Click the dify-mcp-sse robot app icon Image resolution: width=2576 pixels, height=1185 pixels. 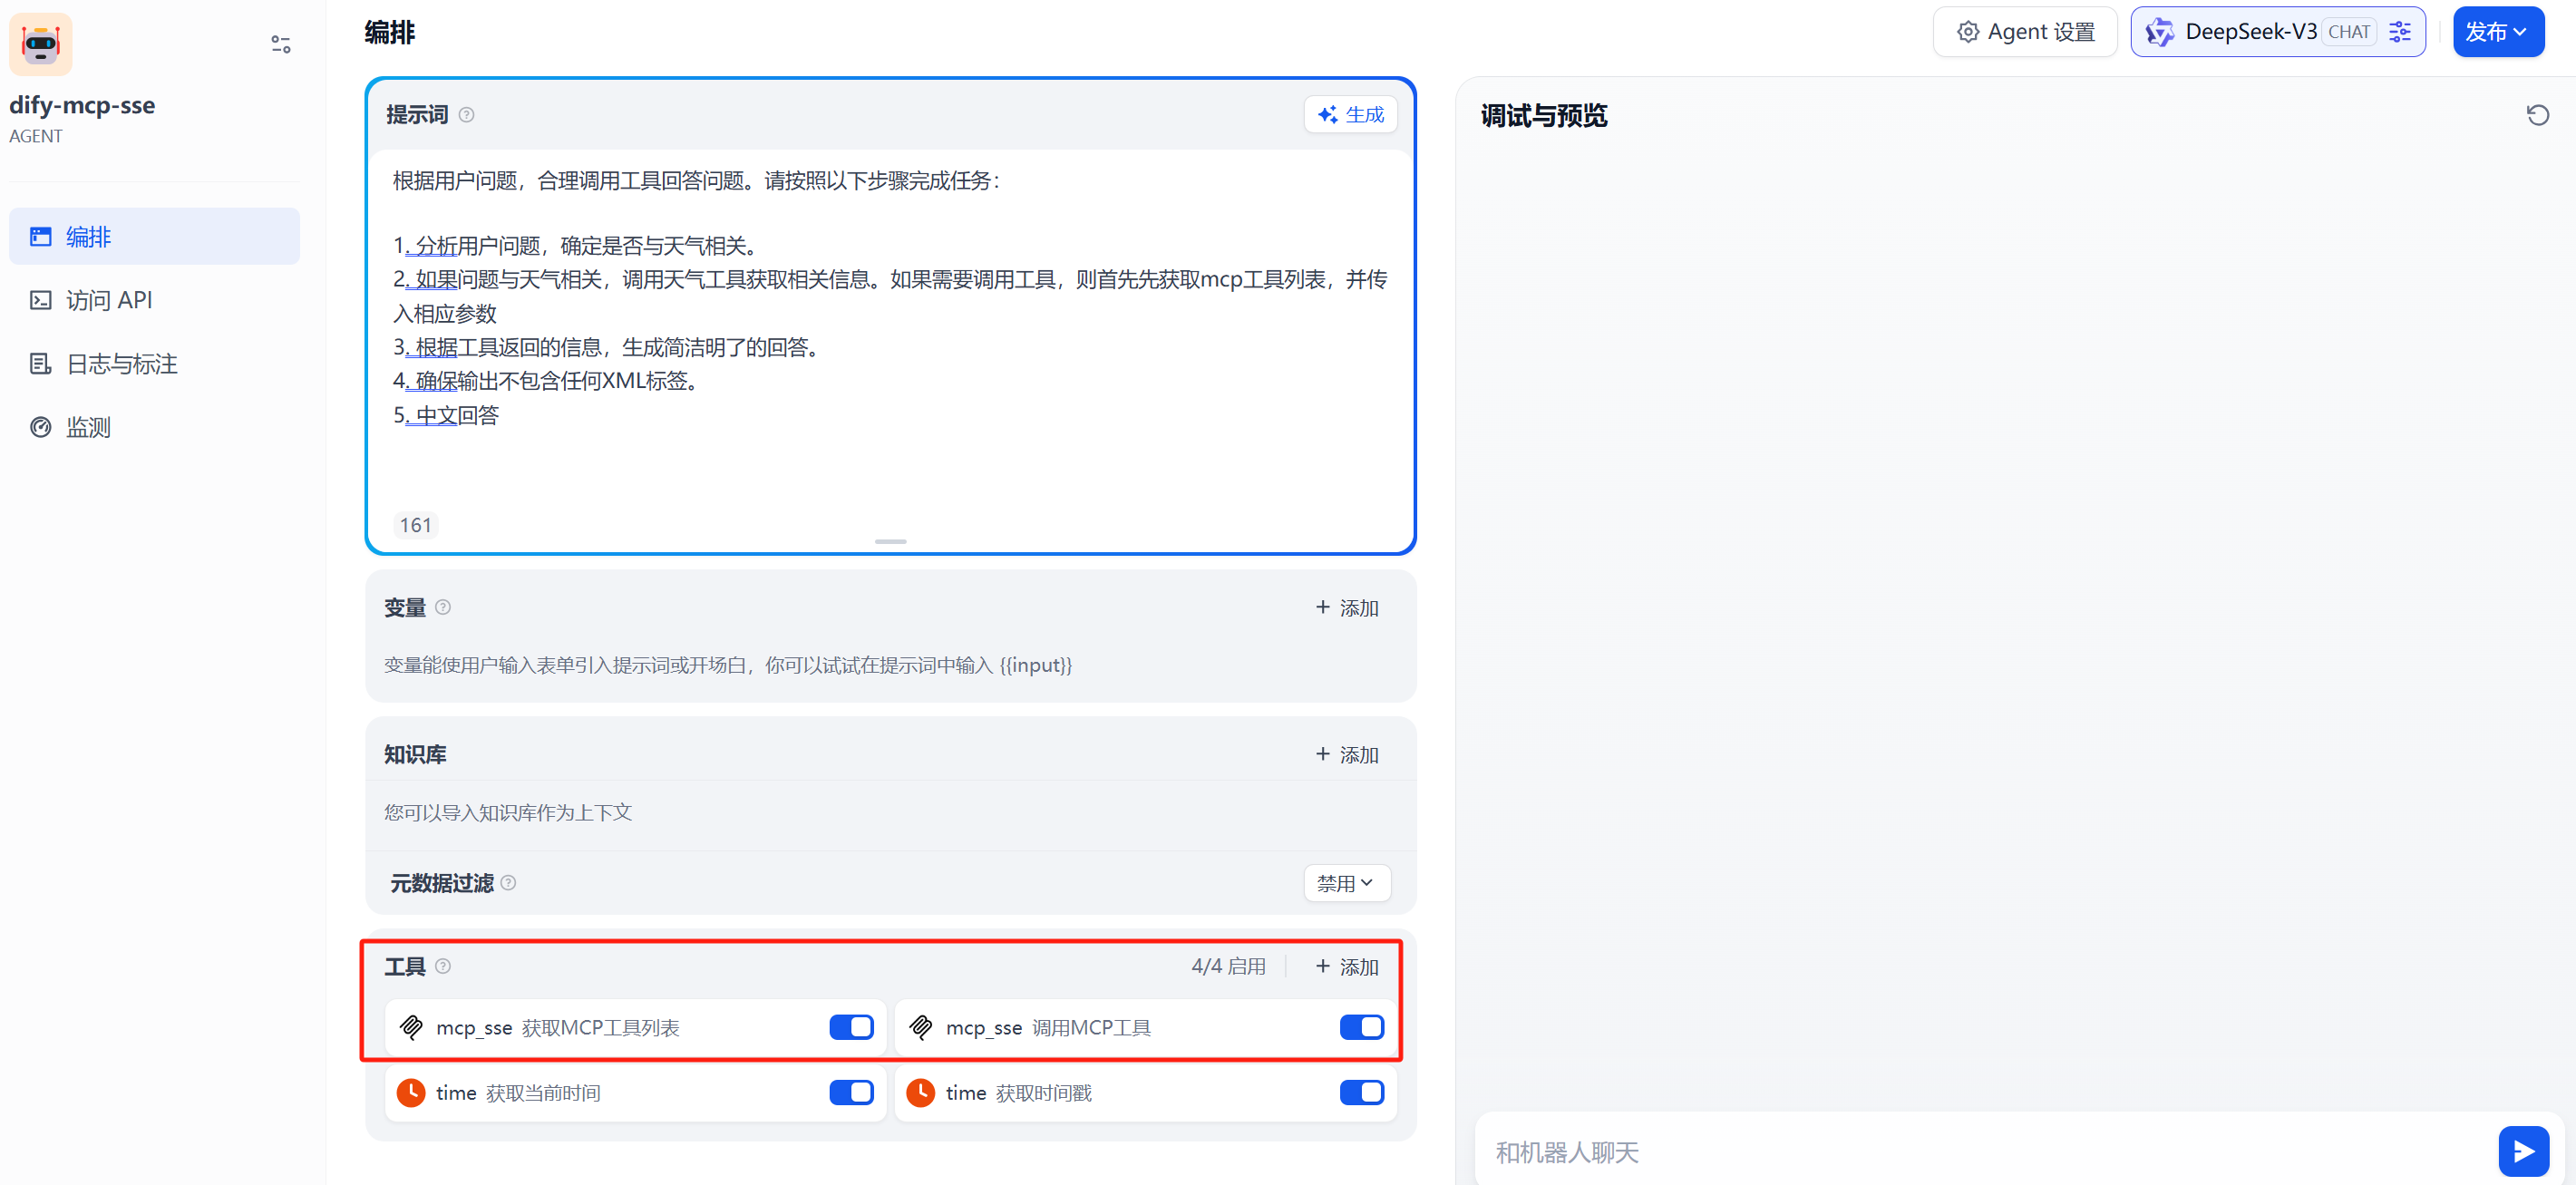pos(41,44)
